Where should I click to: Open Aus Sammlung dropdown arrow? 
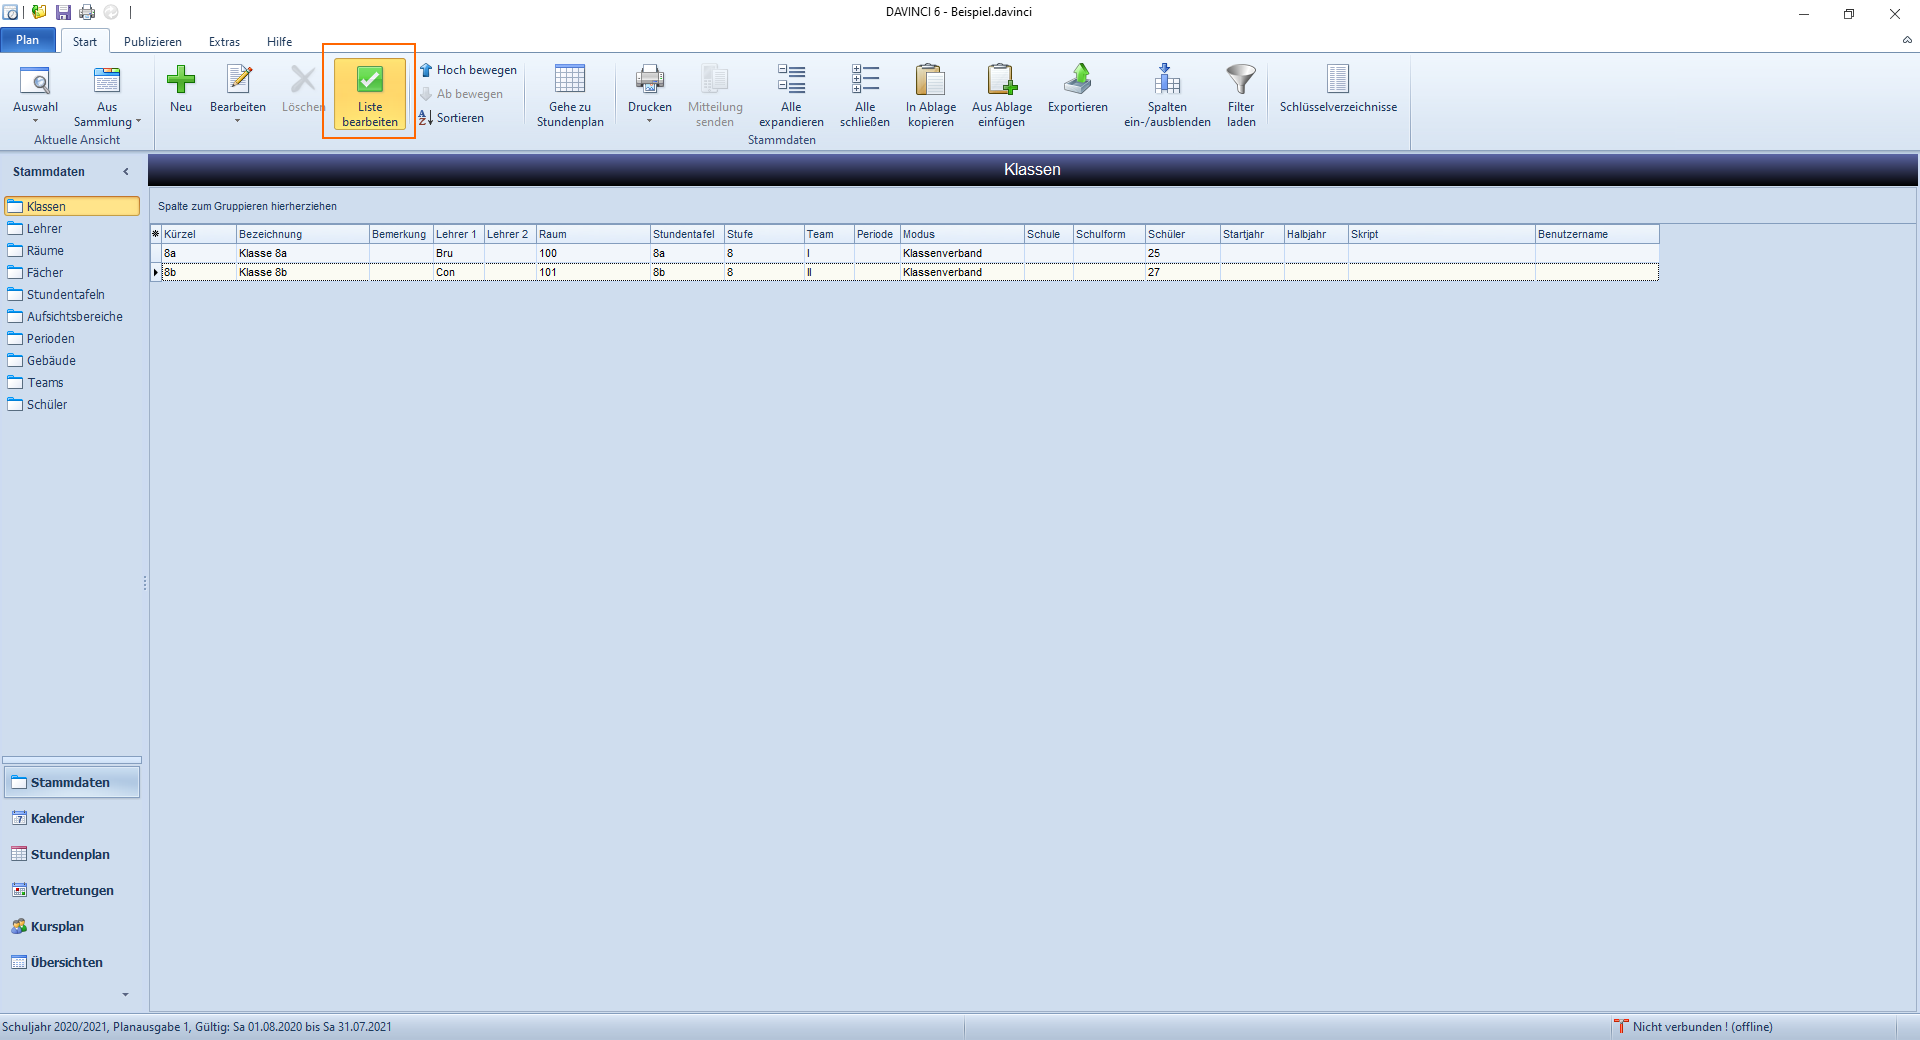click(x=138, y=122)
